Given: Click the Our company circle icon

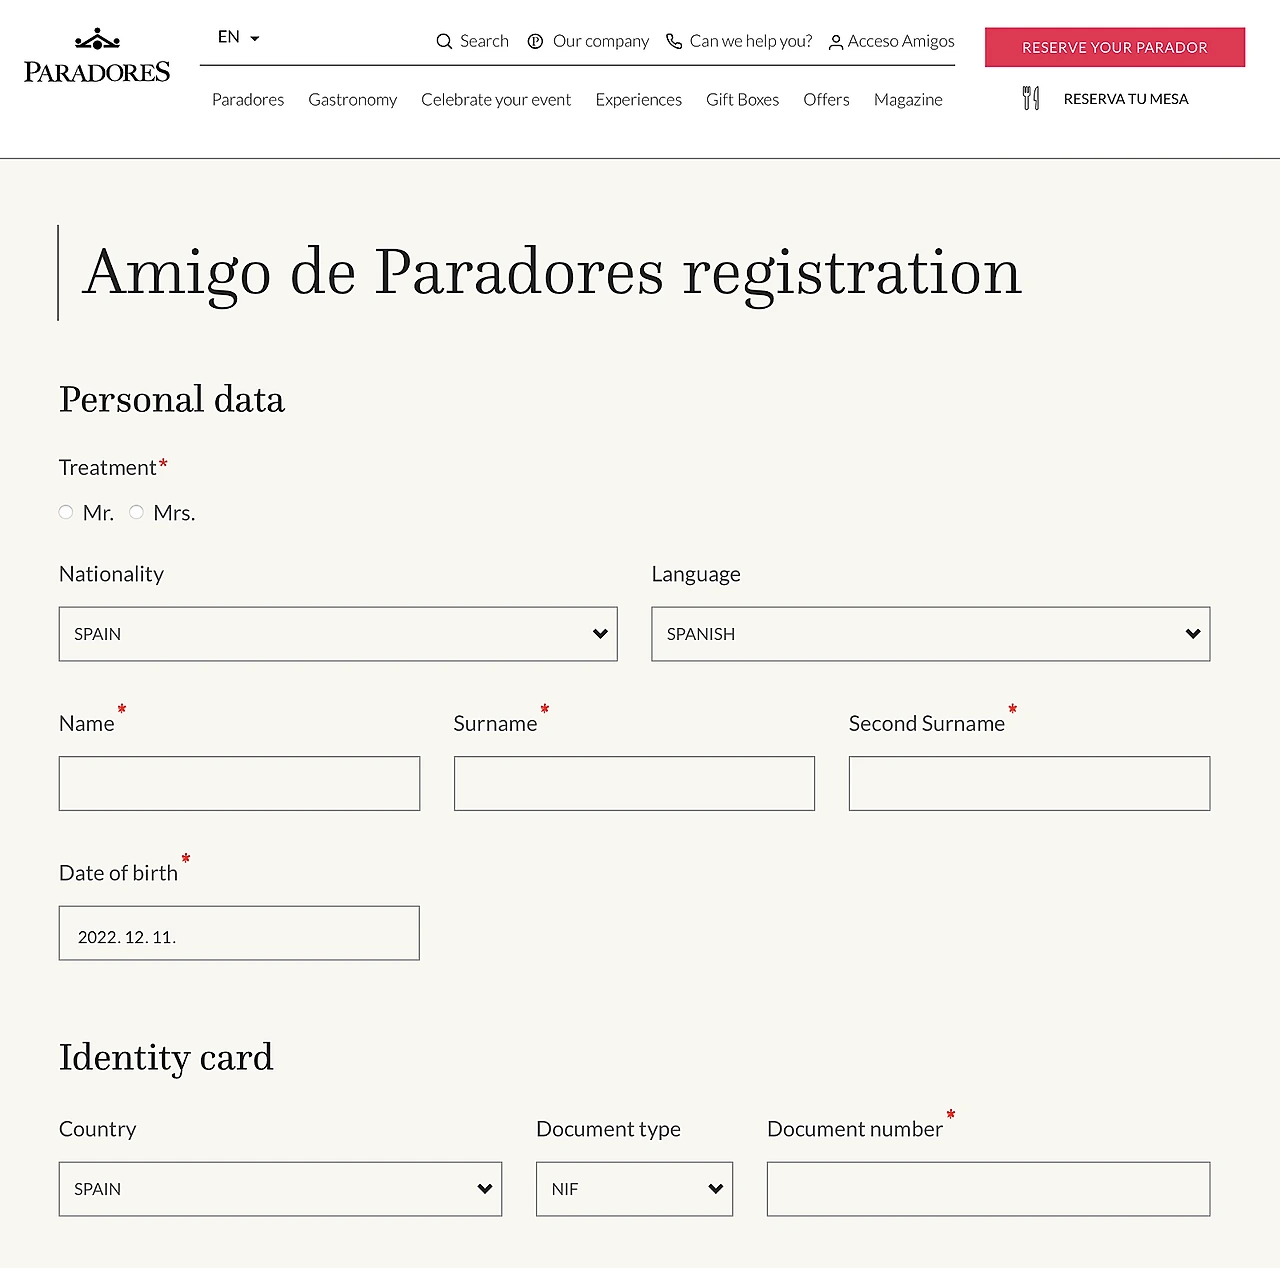Looking at the screenshot, I should point(535,41).
